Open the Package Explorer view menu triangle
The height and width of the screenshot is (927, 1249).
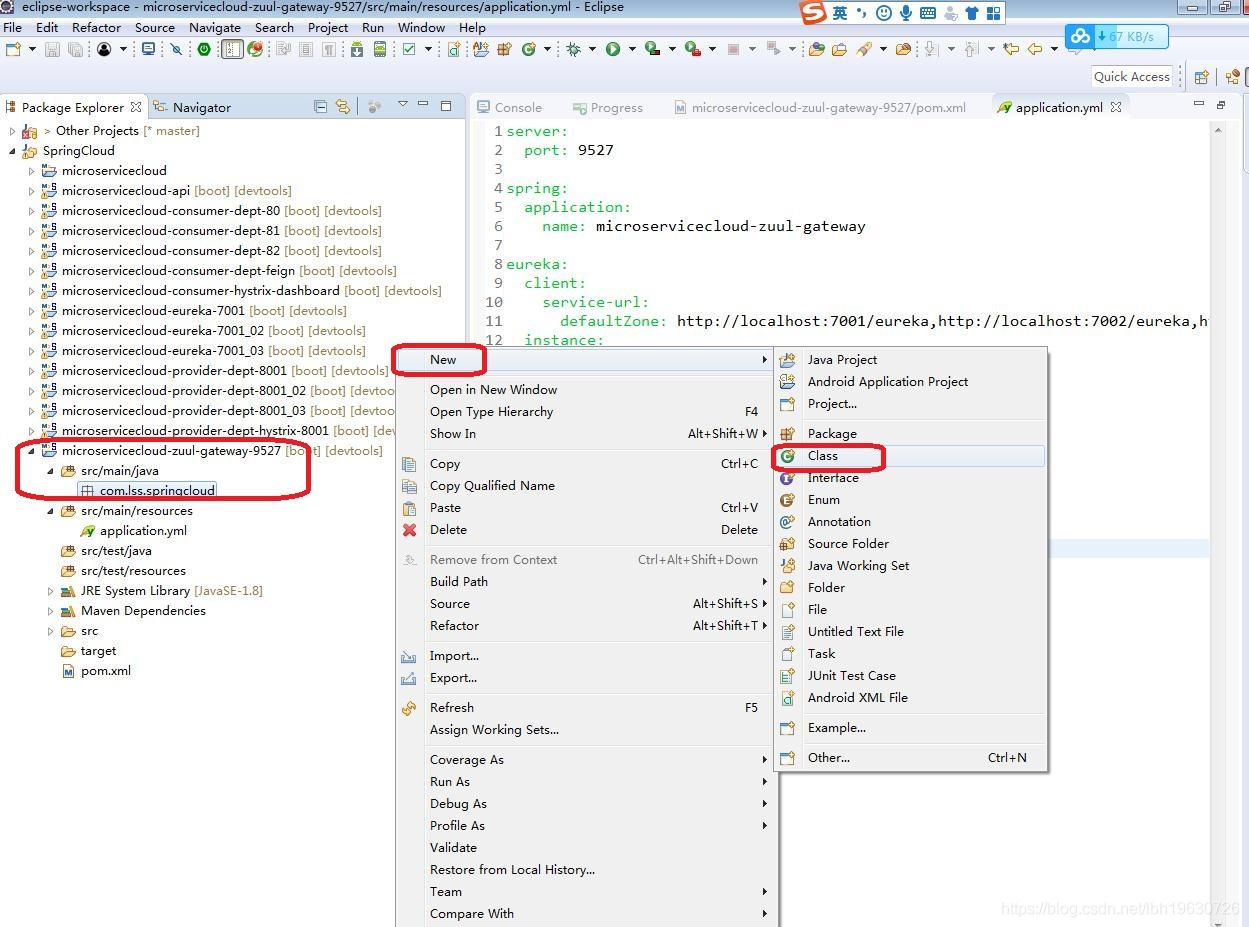click(403, 104)
